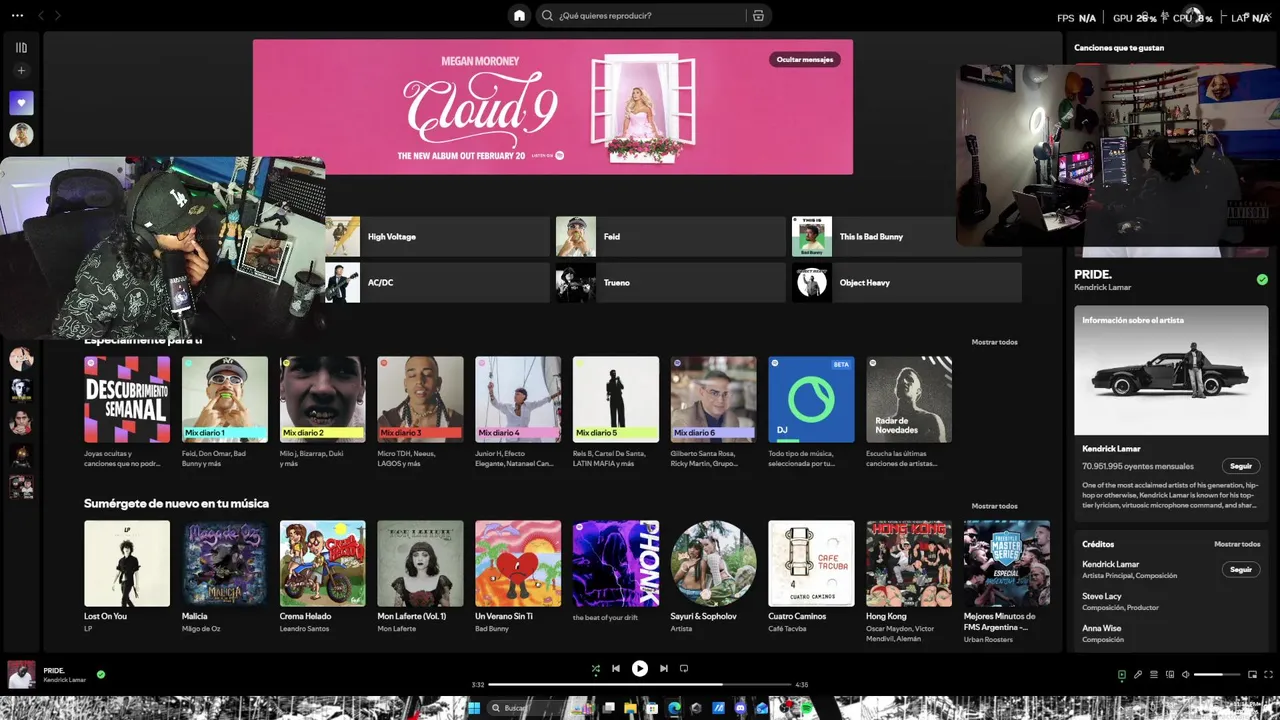Screen dimensions: 1280x720
Task: Toggle repeat mode
Action: (684, 668)
